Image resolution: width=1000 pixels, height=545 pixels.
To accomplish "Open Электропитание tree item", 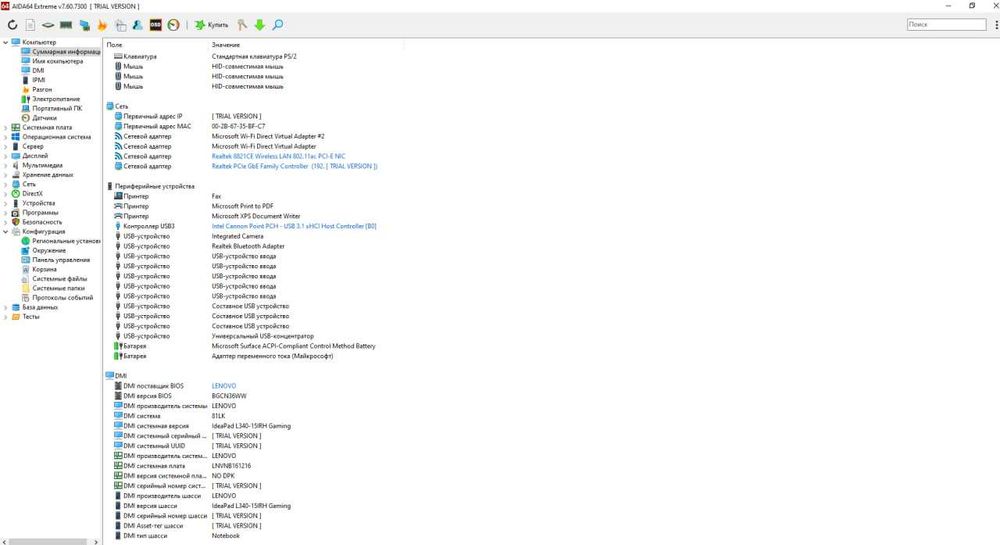I will 56,99.
